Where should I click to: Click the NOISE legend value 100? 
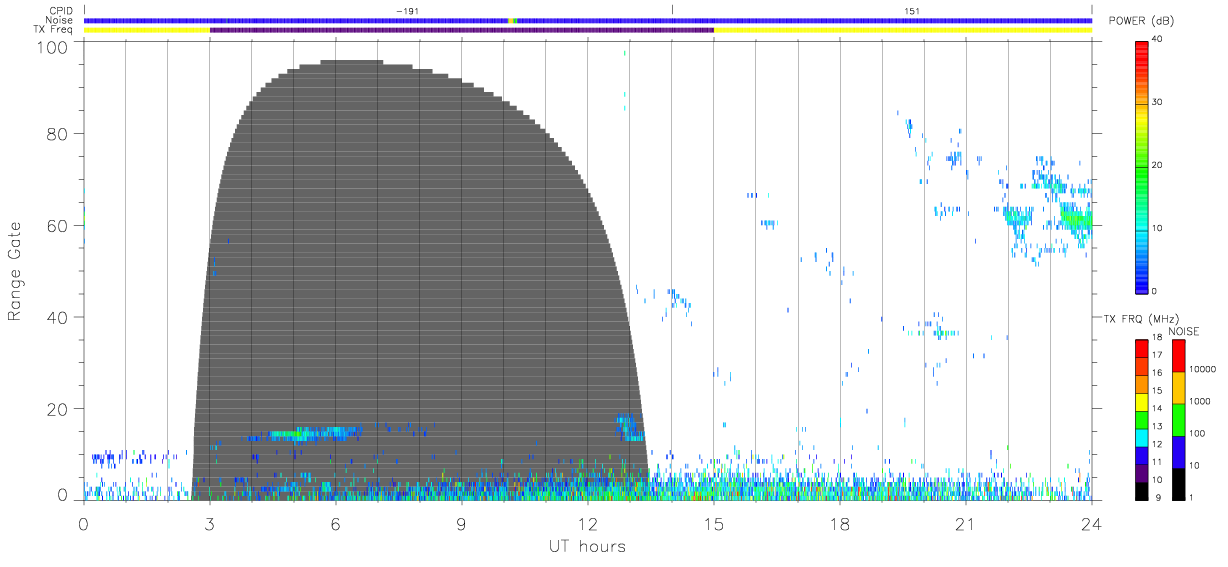[1199, 433]
